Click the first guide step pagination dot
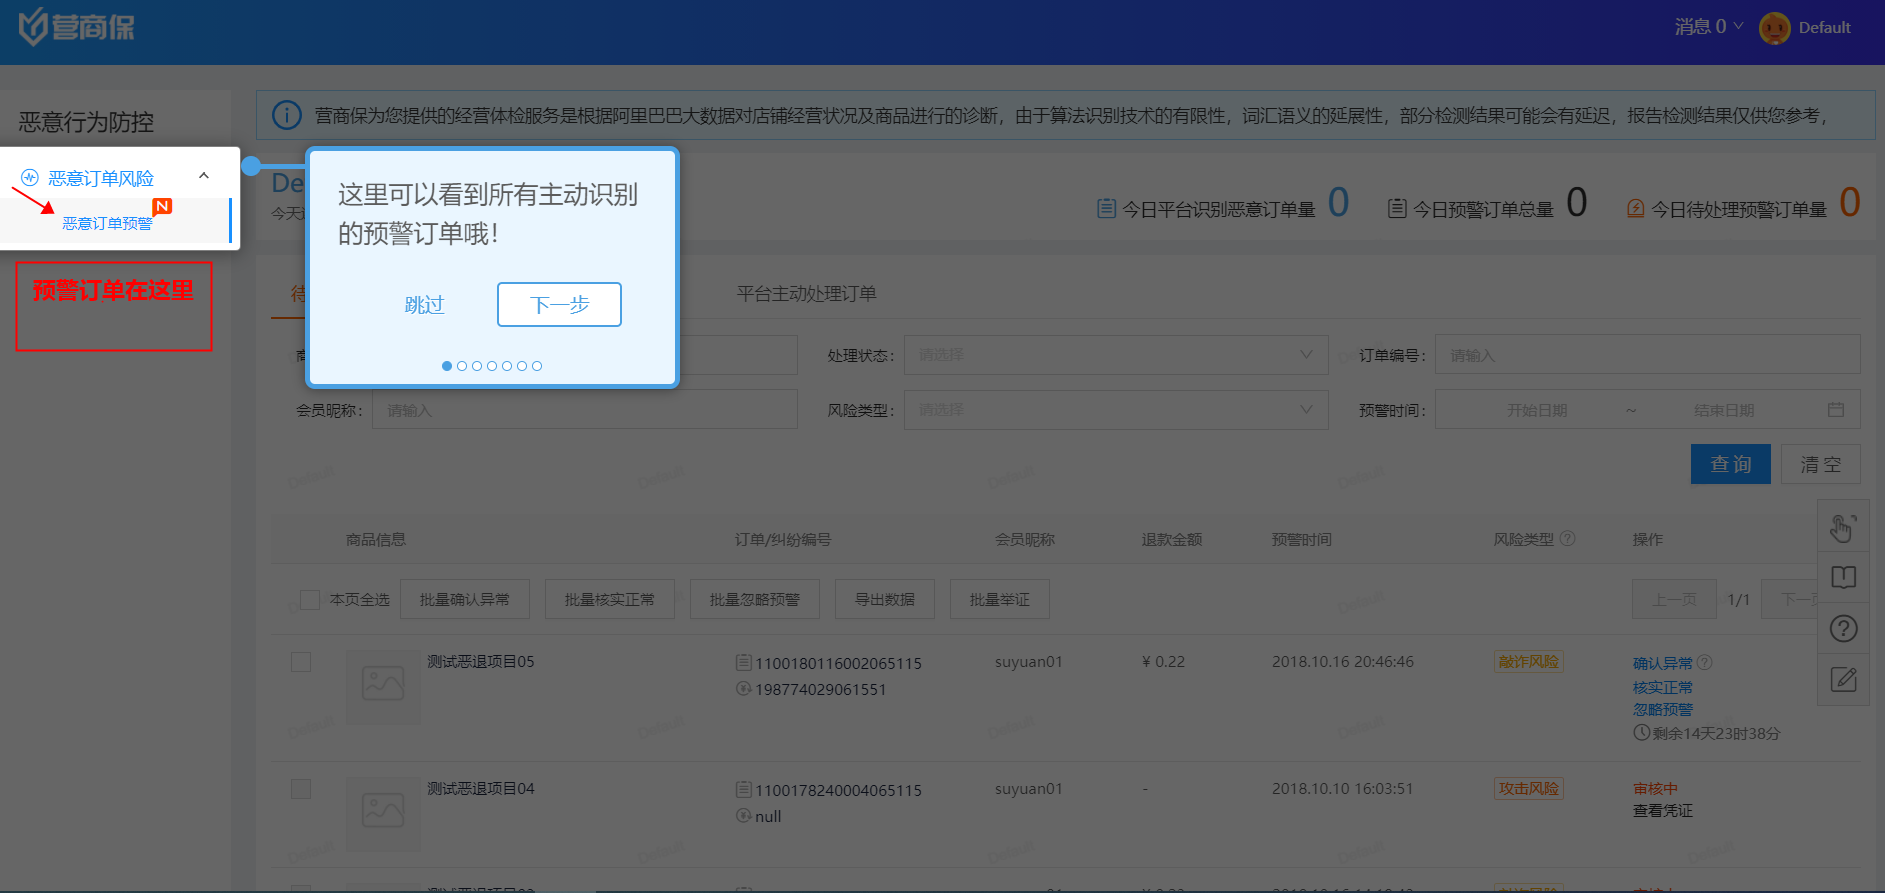The image size is (1885, 893). pyautogui.click(x=447, y=366)
